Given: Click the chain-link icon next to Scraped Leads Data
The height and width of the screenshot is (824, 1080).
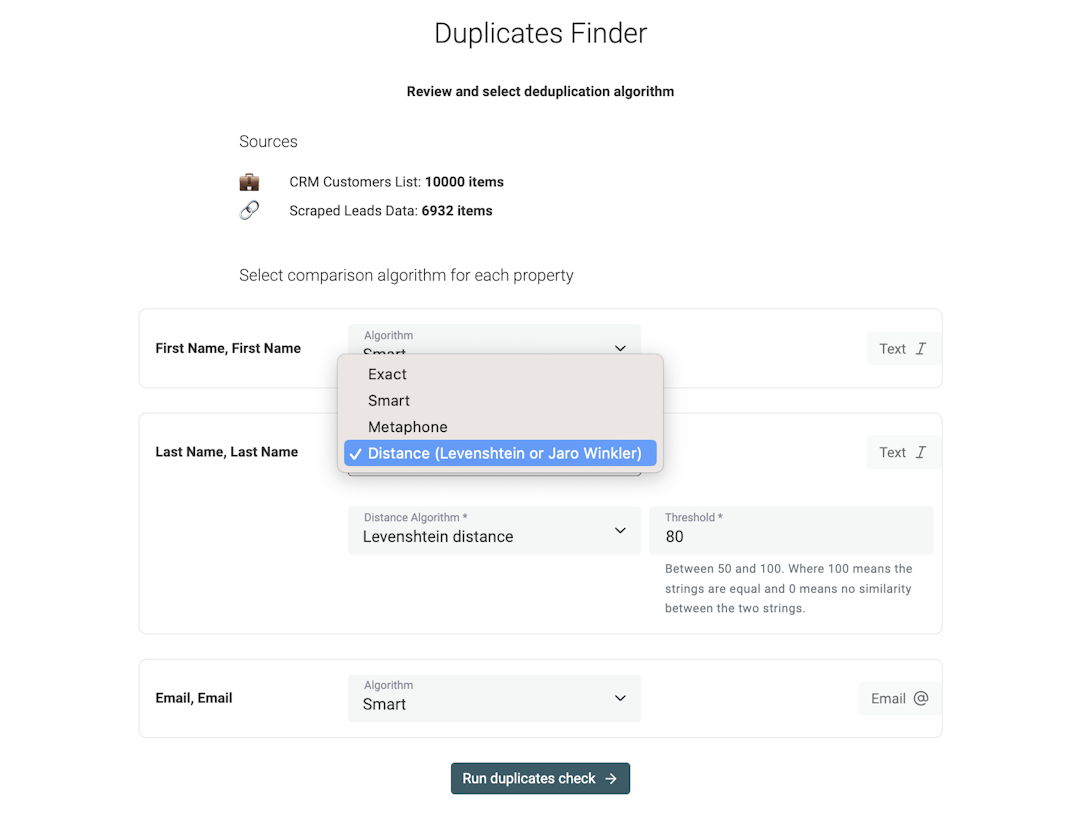Looking at the screenshot, I should click(249, 211).
